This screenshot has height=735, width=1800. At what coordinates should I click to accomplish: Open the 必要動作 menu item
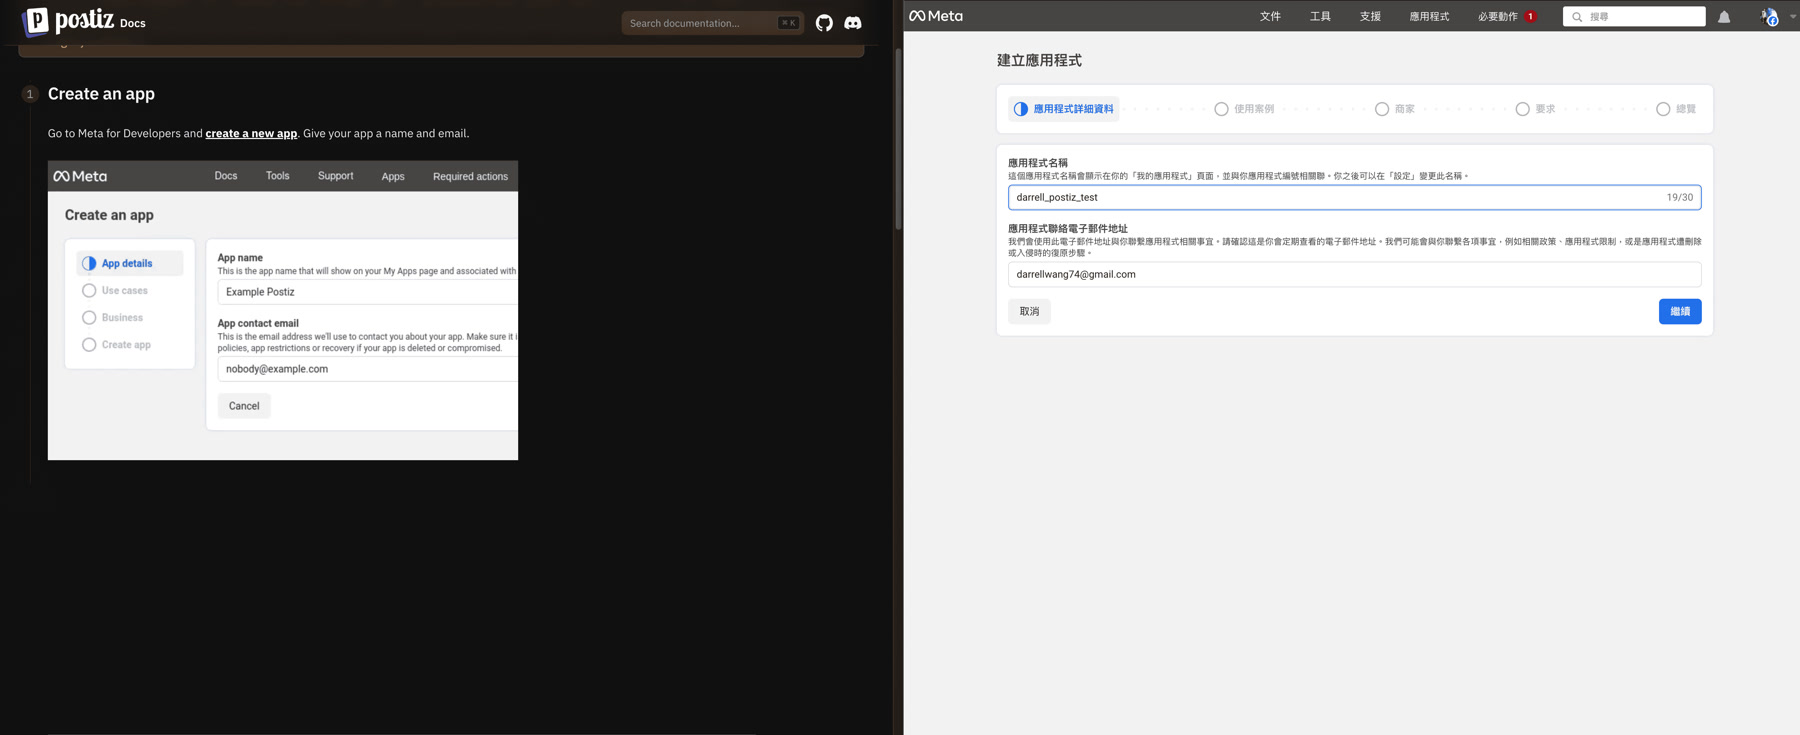click(1498, 16)
